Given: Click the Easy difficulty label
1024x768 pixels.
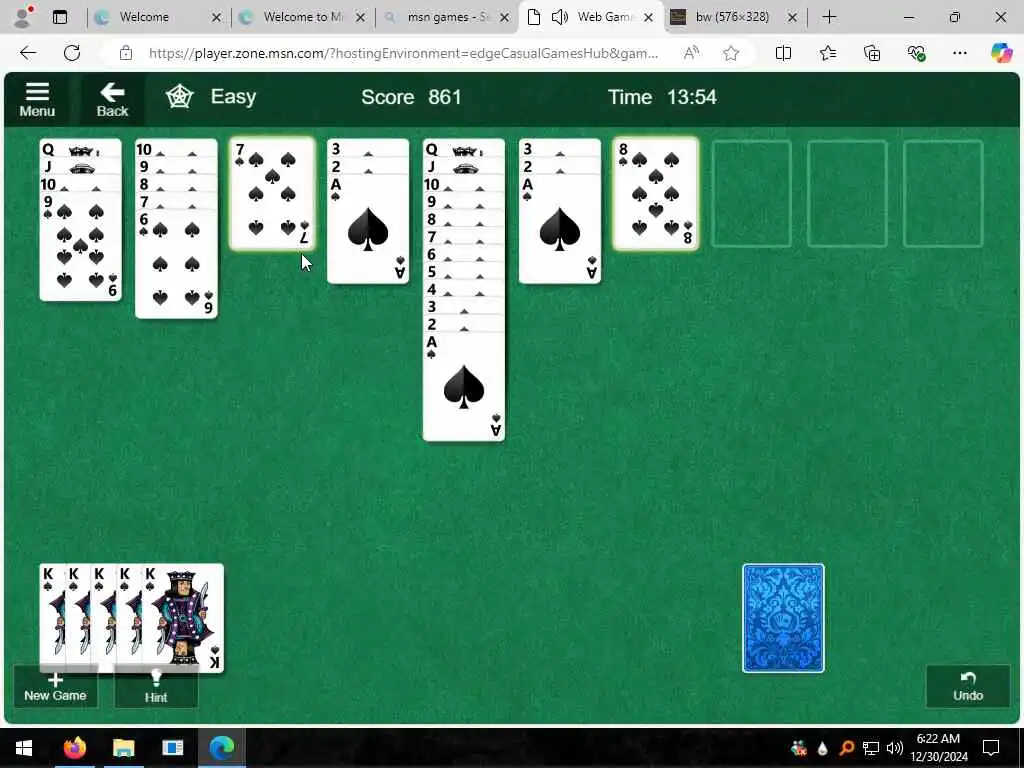Looking at the screenshot, I should click(233, 97).
